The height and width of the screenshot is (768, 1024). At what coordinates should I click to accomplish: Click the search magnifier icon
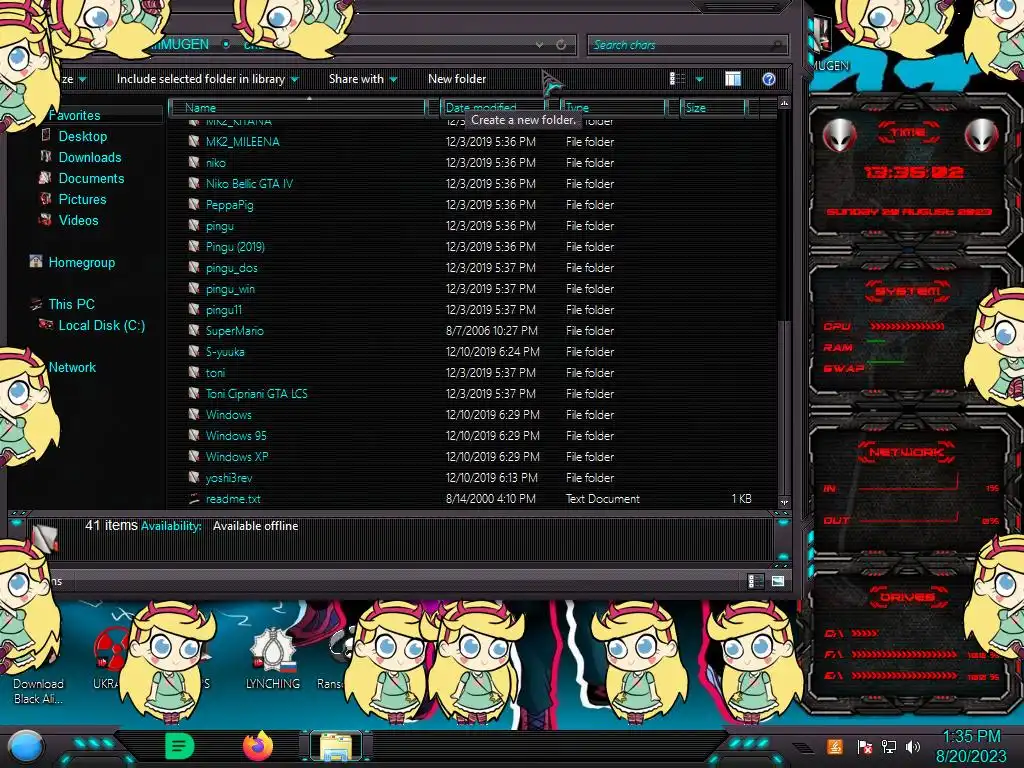pyautogui.click(x=777, y=45)
